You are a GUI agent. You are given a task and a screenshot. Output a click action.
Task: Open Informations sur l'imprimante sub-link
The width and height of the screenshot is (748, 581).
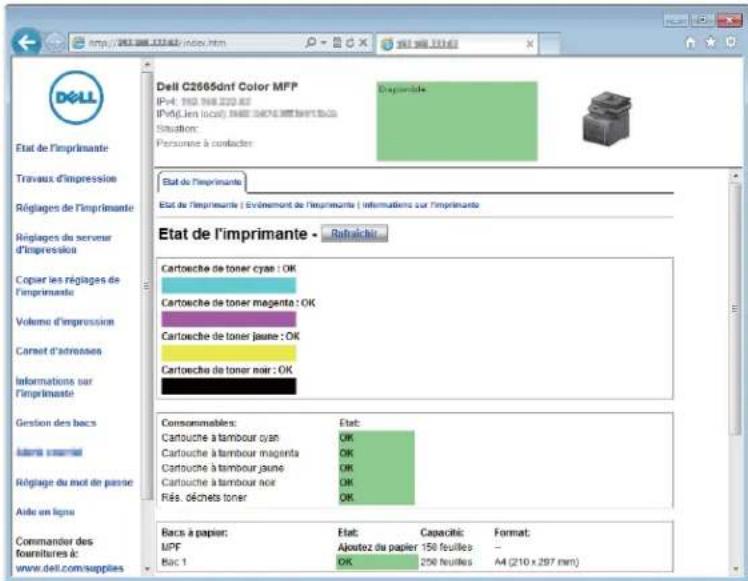tap(421, 205)
